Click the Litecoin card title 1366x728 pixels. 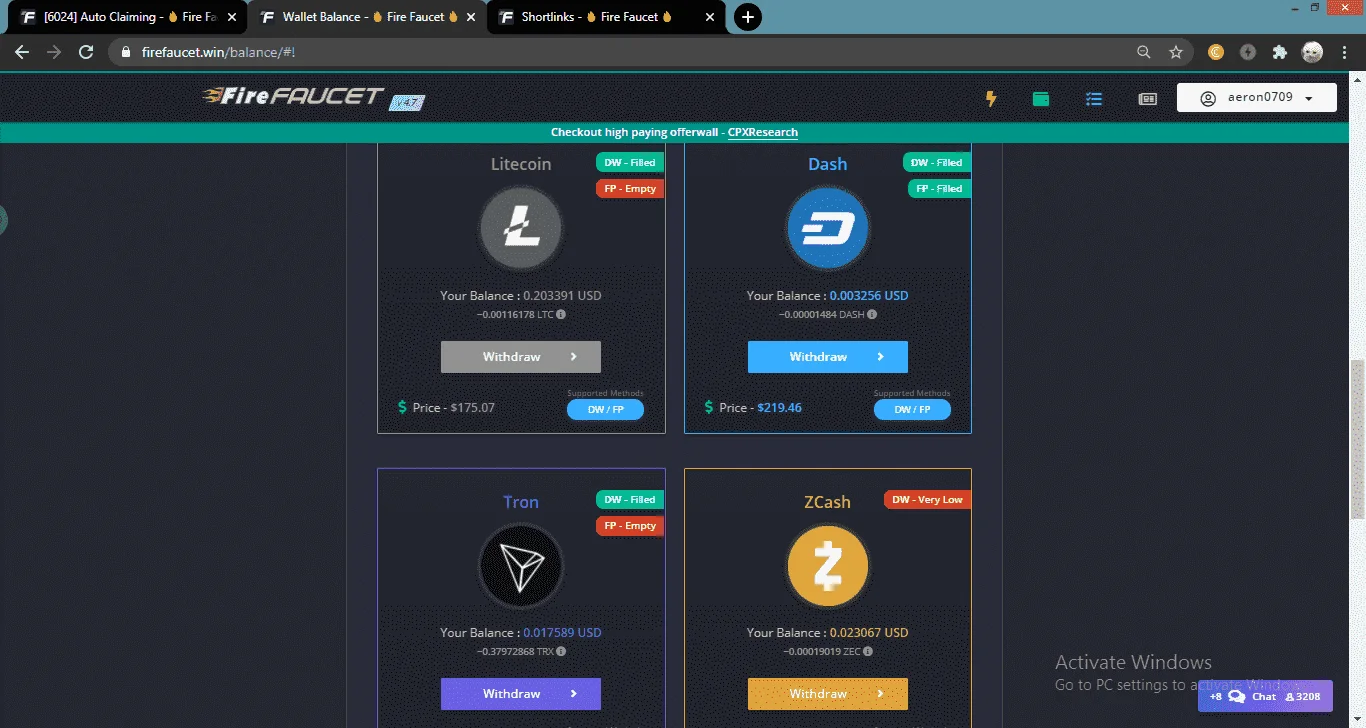pos(521,164)
